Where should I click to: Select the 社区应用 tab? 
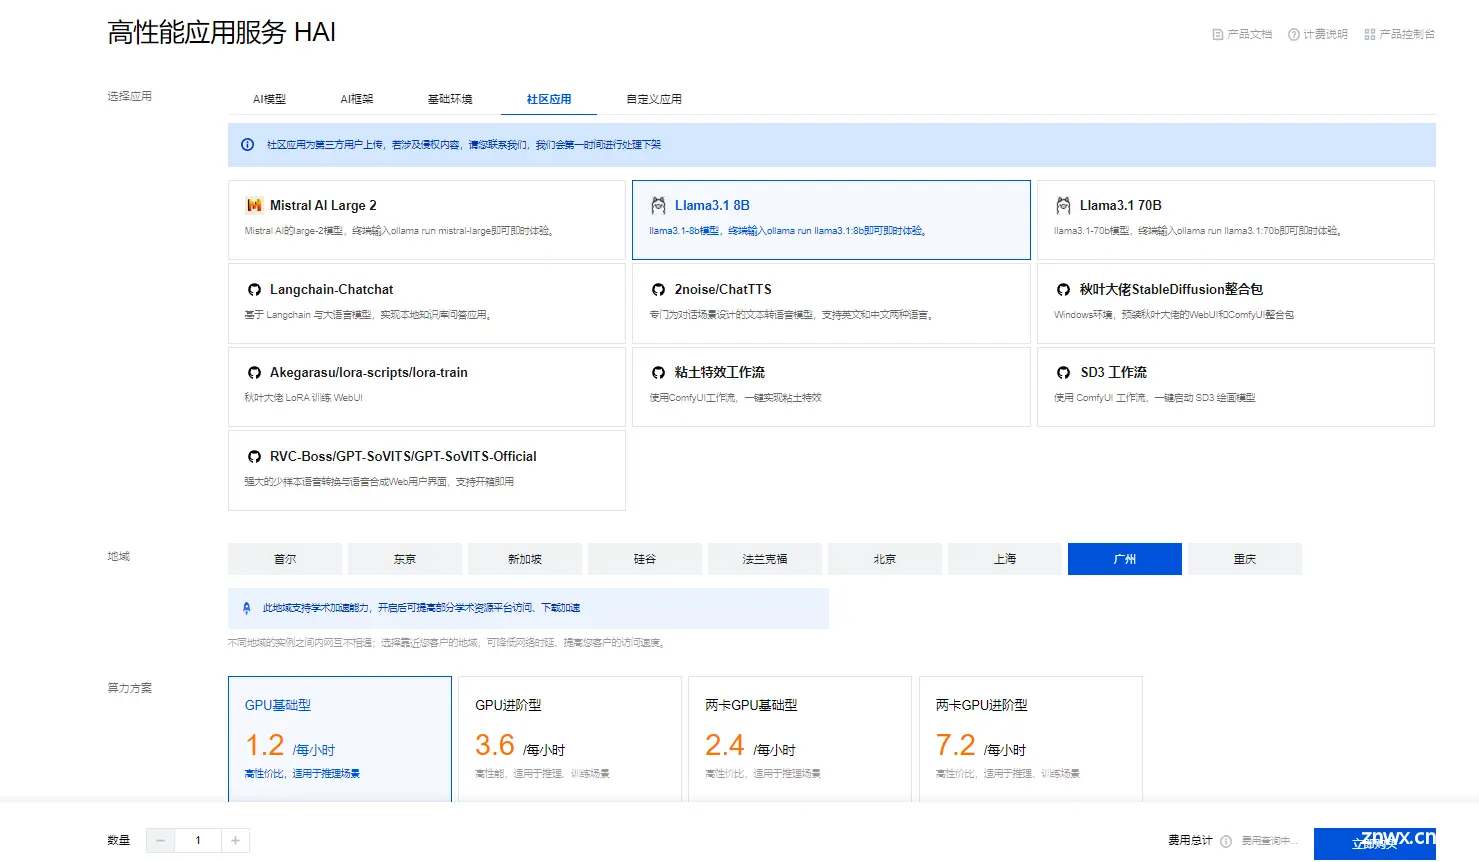[x=549, y=99]
